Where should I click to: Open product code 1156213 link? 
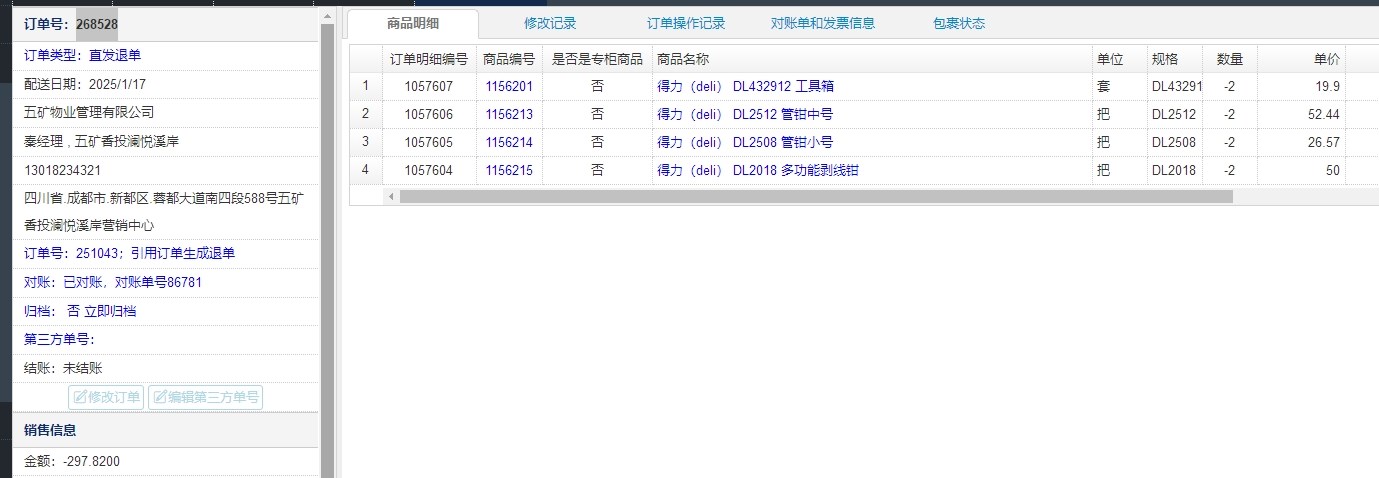pyautogui.click(x=509, y=115)
